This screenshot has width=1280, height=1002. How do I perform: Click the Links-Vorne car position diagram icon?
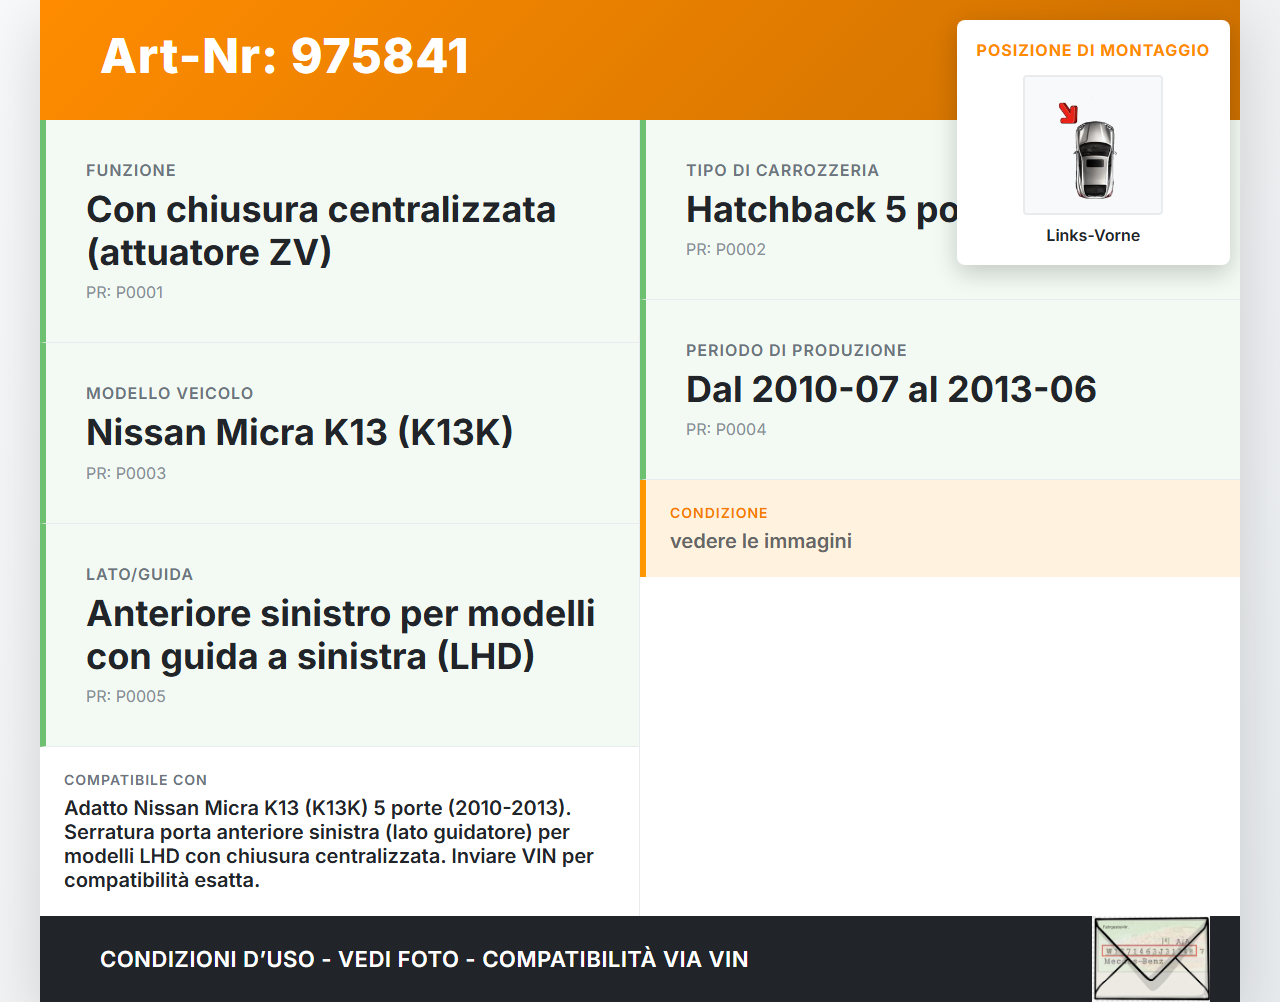(1092, 145)
